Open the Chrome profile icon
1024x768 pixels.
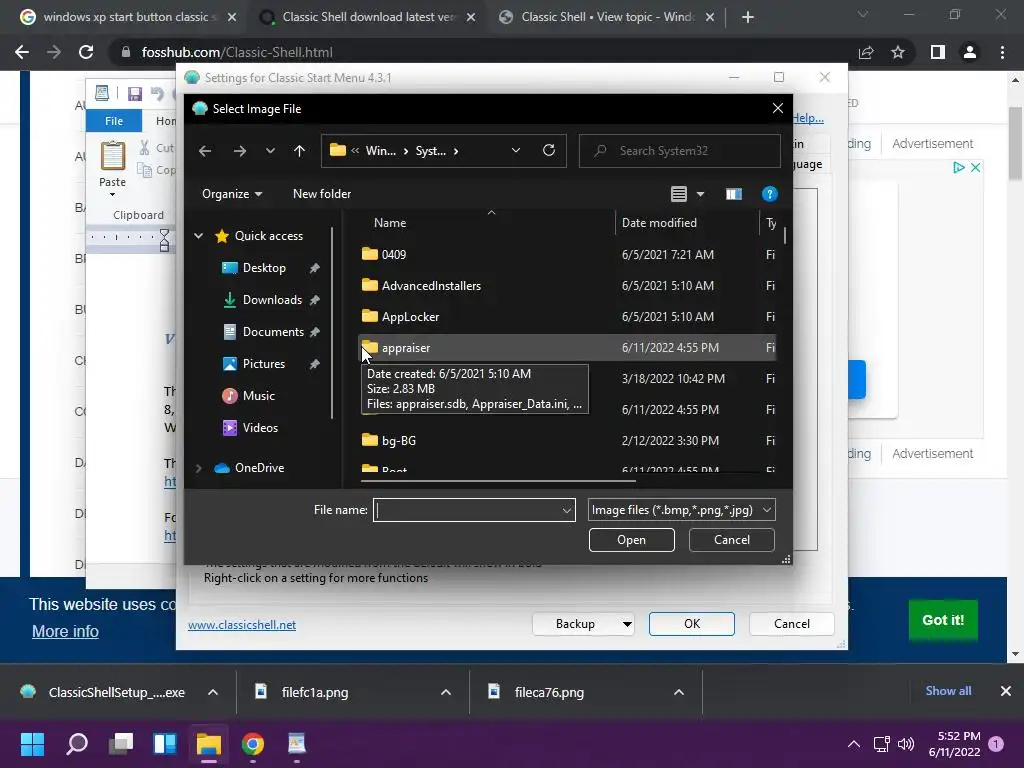point(970,52)
